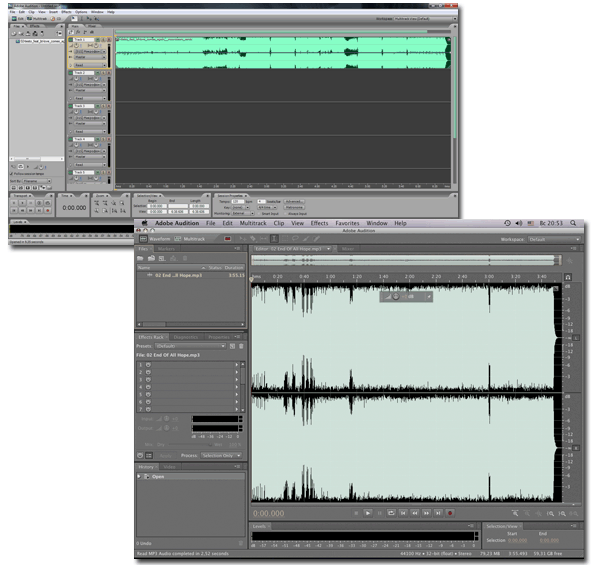Click the waveform overview navigator bar
This screenshot has height=565, width=592.
coord(406,260)
